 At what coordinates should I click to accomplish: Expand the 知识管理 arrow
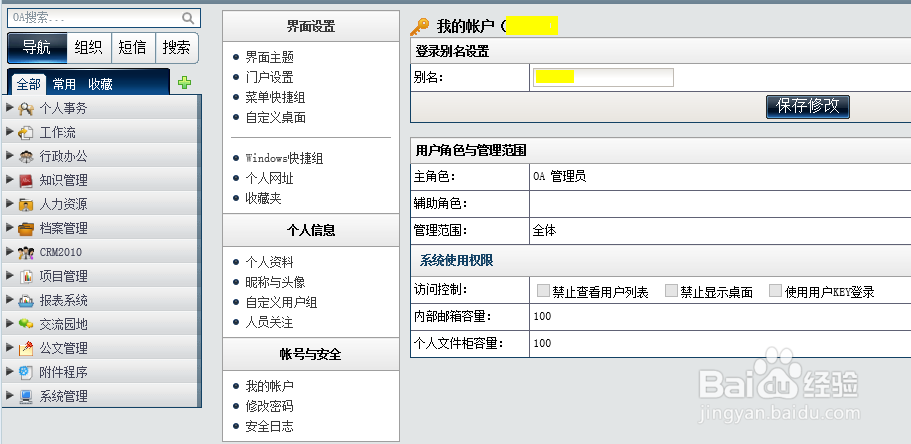pyautogui.click(x=9, y=180)
